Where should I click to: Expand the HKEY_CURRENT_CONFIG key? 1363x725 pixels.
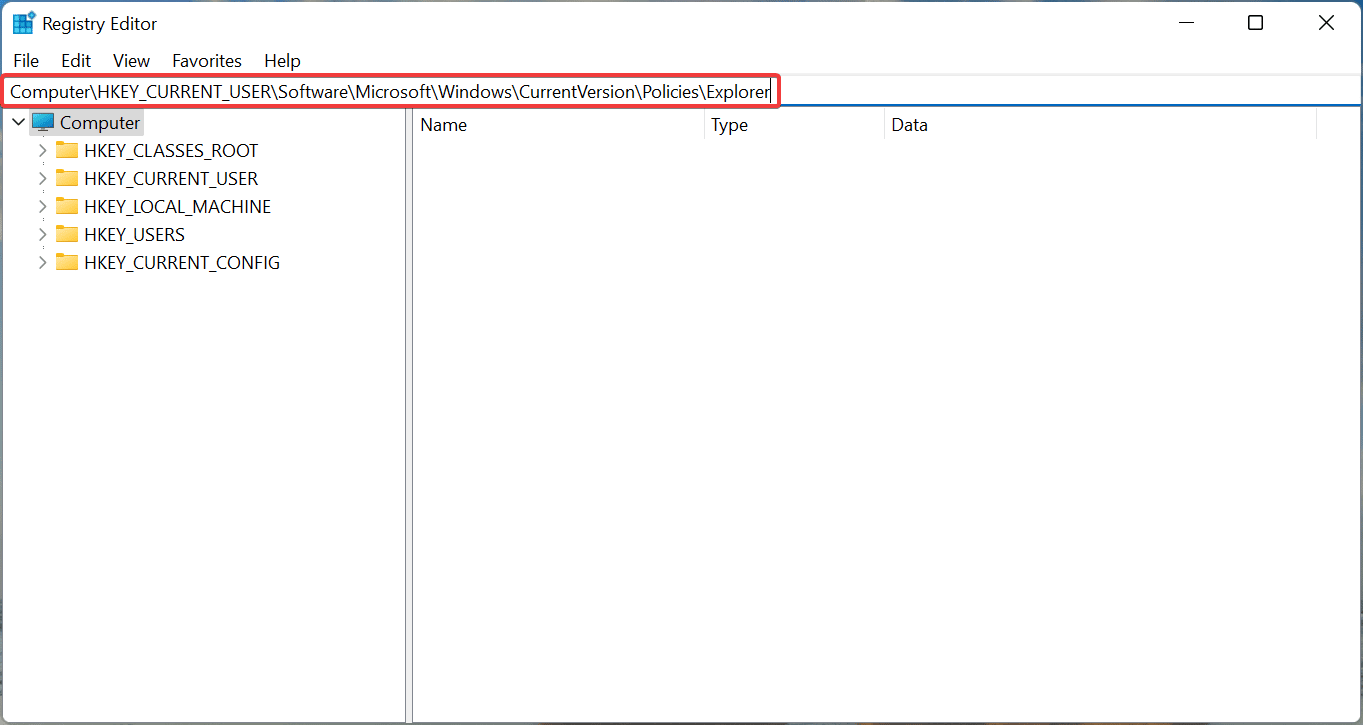click(x=42, y=263)
